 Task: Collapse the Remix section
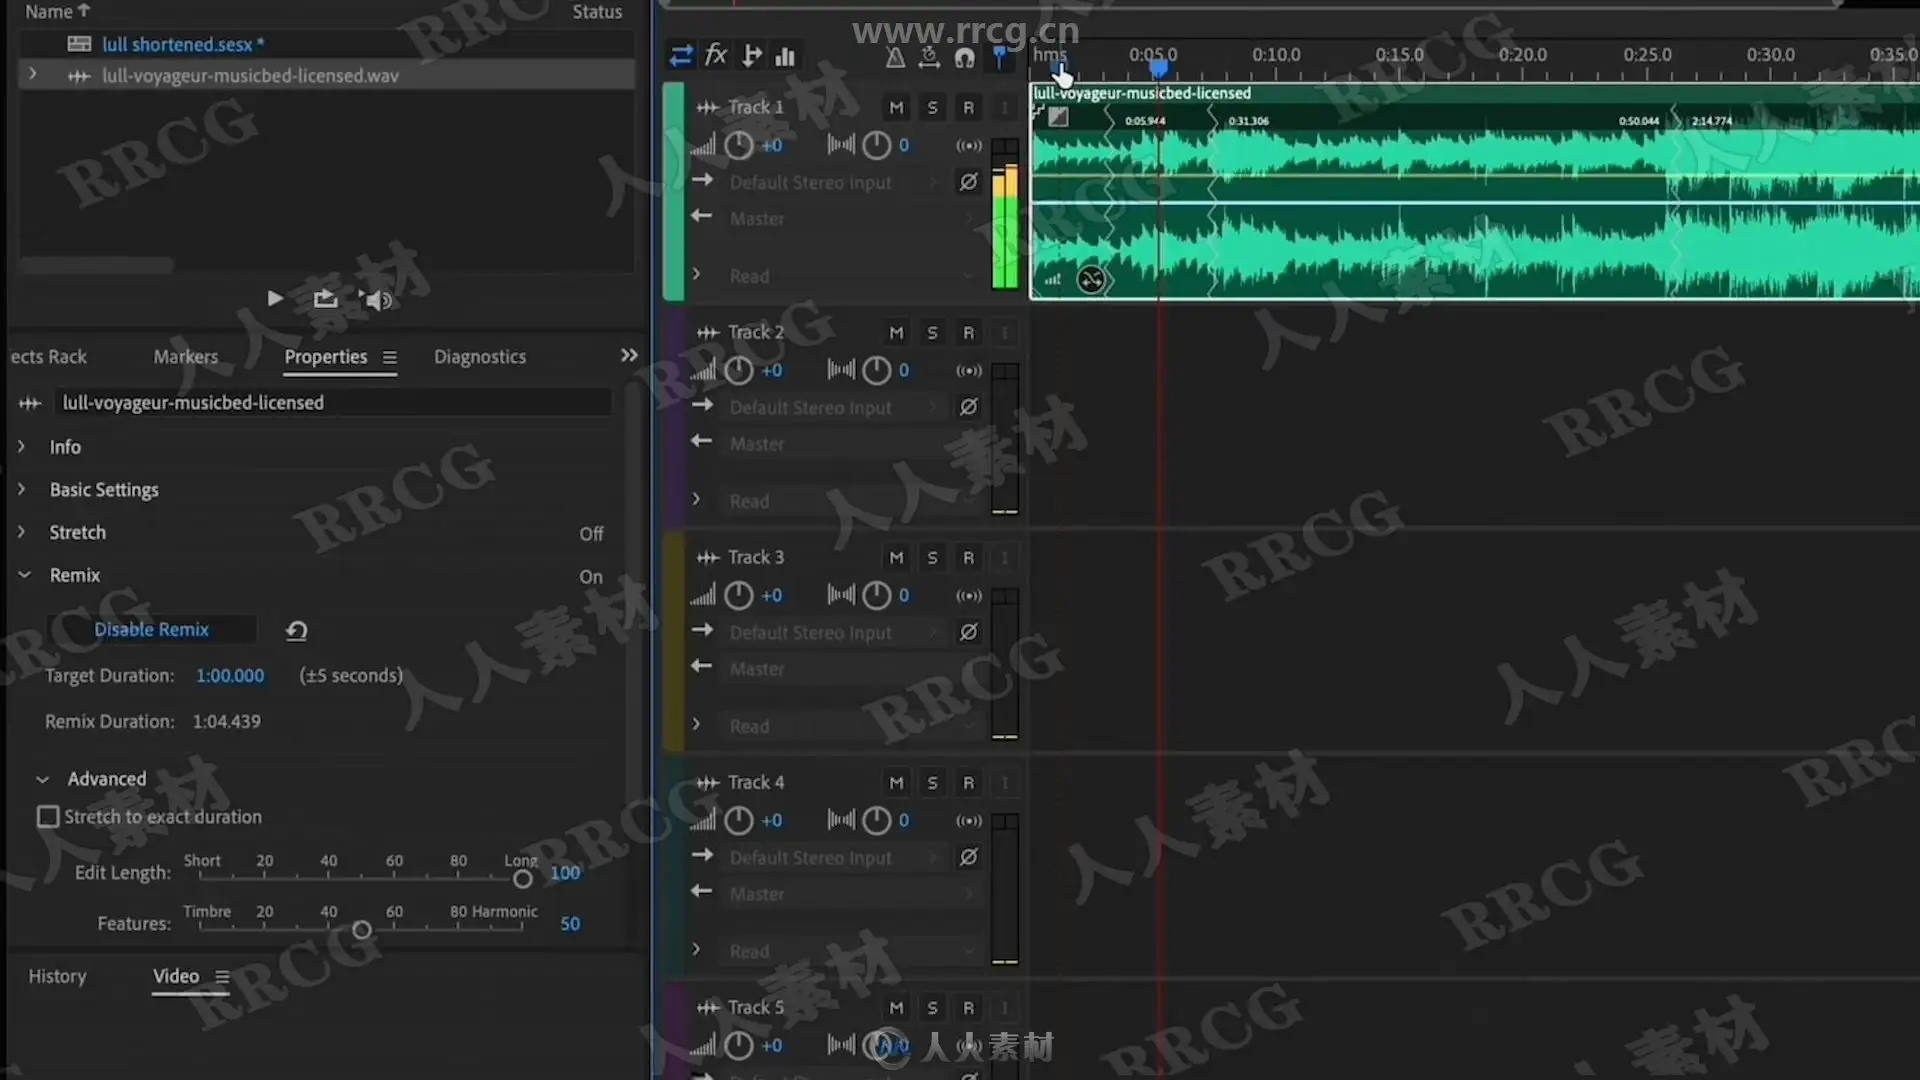pyautogui.click(x=25, y=575)
